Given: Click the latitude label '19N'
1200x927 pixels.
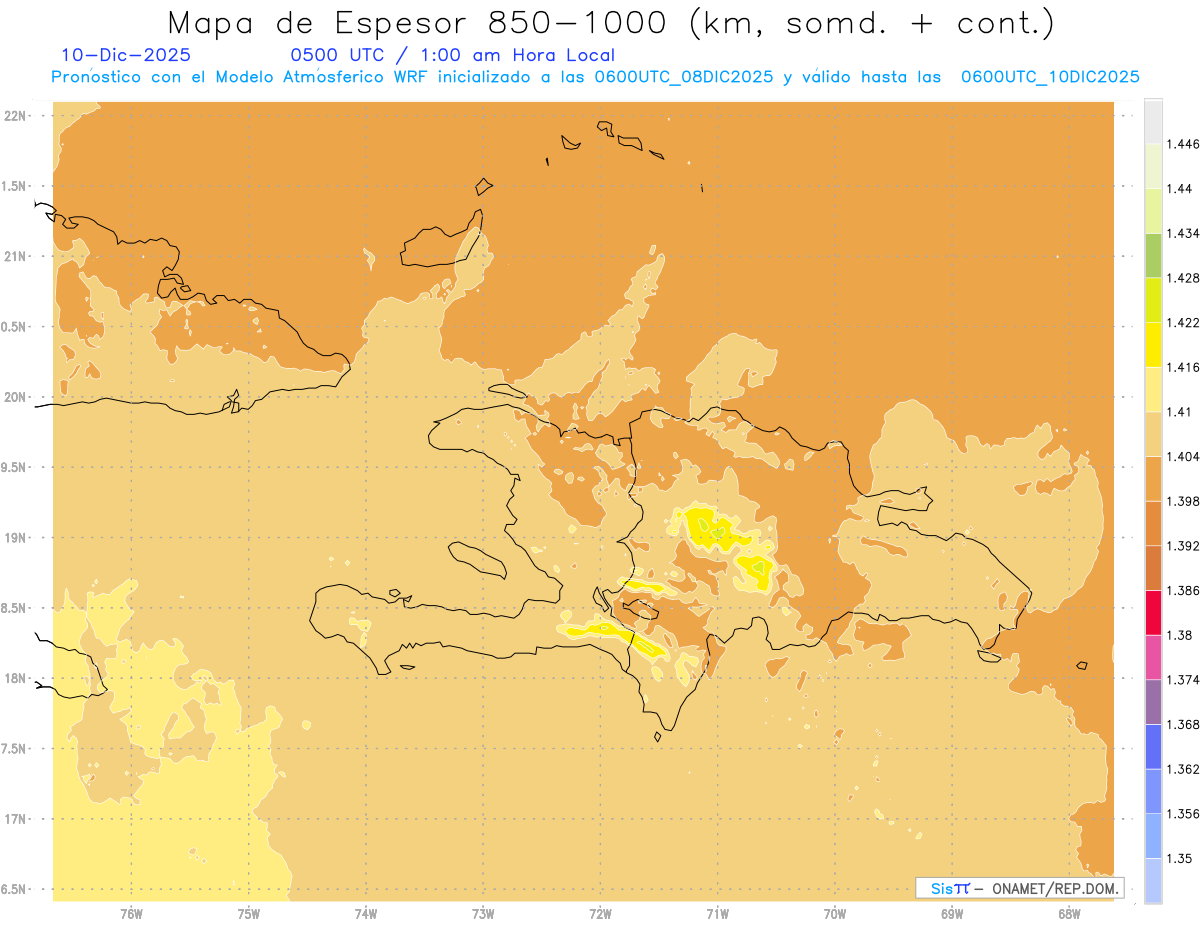Looking at the screenshot, I should [15, 538].
